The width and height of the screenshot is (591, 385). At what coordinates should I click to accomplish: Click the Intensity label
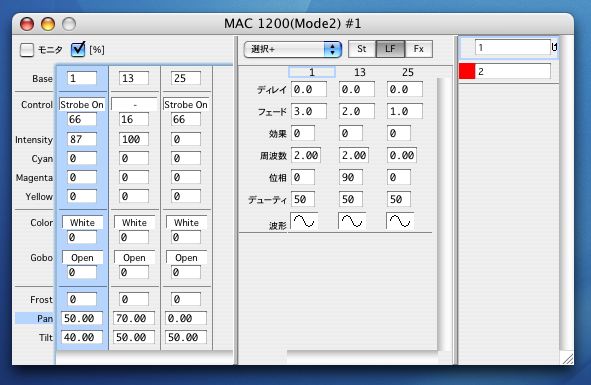[x=34, y=140]
